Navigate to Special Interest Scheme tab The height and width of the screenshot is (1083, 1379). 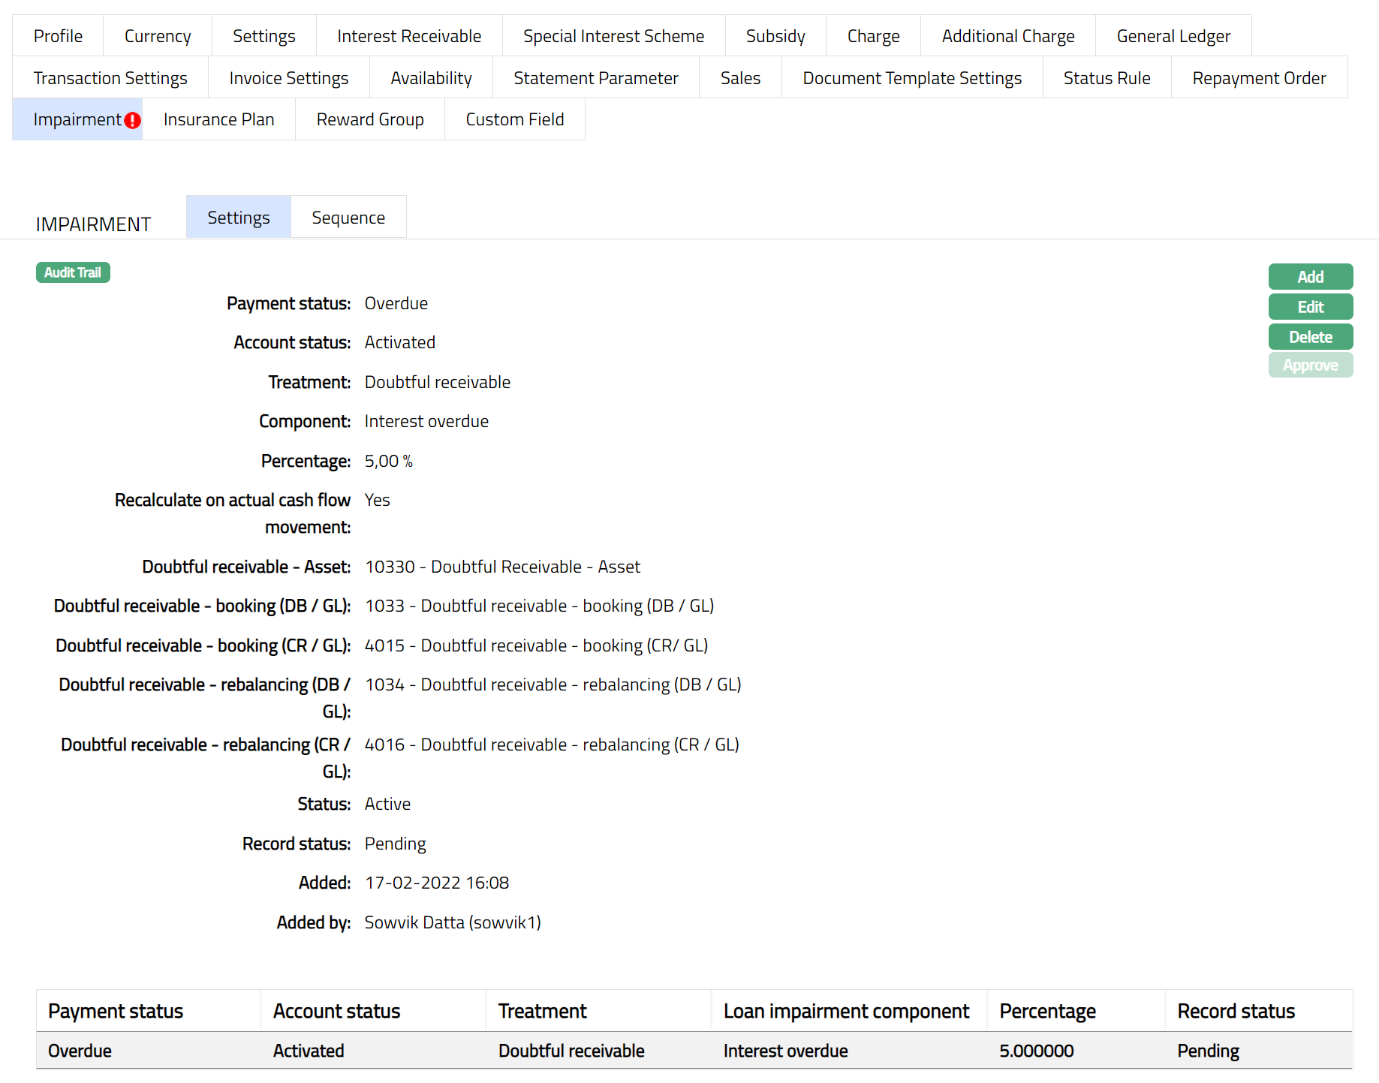[613, 36]
